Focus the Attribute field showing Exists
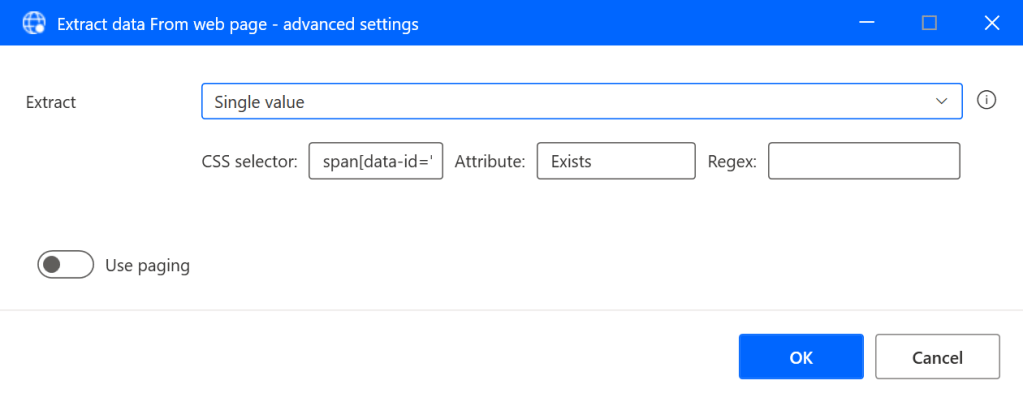 click(615, 161)
